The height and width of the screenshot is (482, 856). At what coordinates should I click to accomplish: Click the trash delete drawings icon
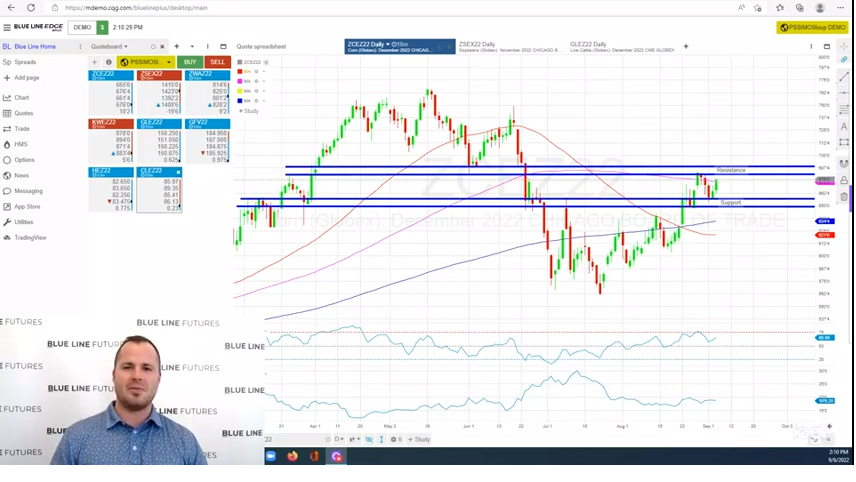[843, 196]
